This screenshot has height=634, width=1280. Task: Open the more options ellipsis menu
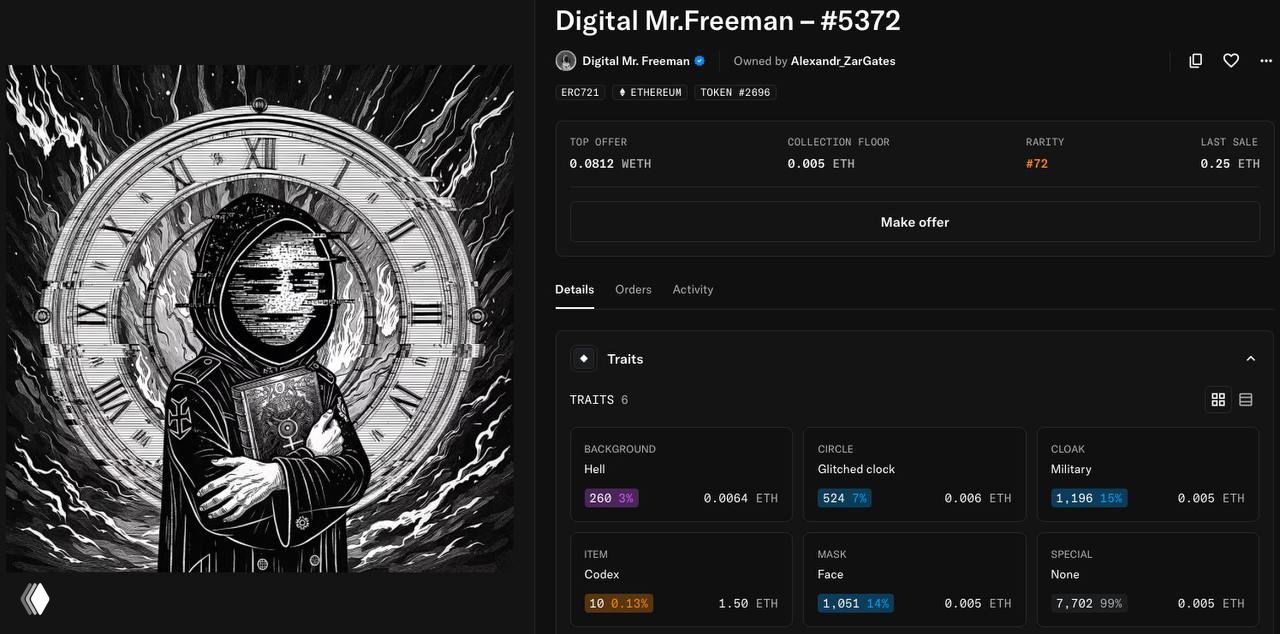click(x=1266, y=60)
